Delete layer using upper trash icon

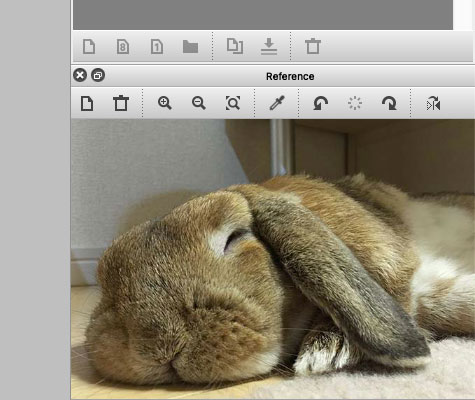pyautogui.click(x=313, y=46)
